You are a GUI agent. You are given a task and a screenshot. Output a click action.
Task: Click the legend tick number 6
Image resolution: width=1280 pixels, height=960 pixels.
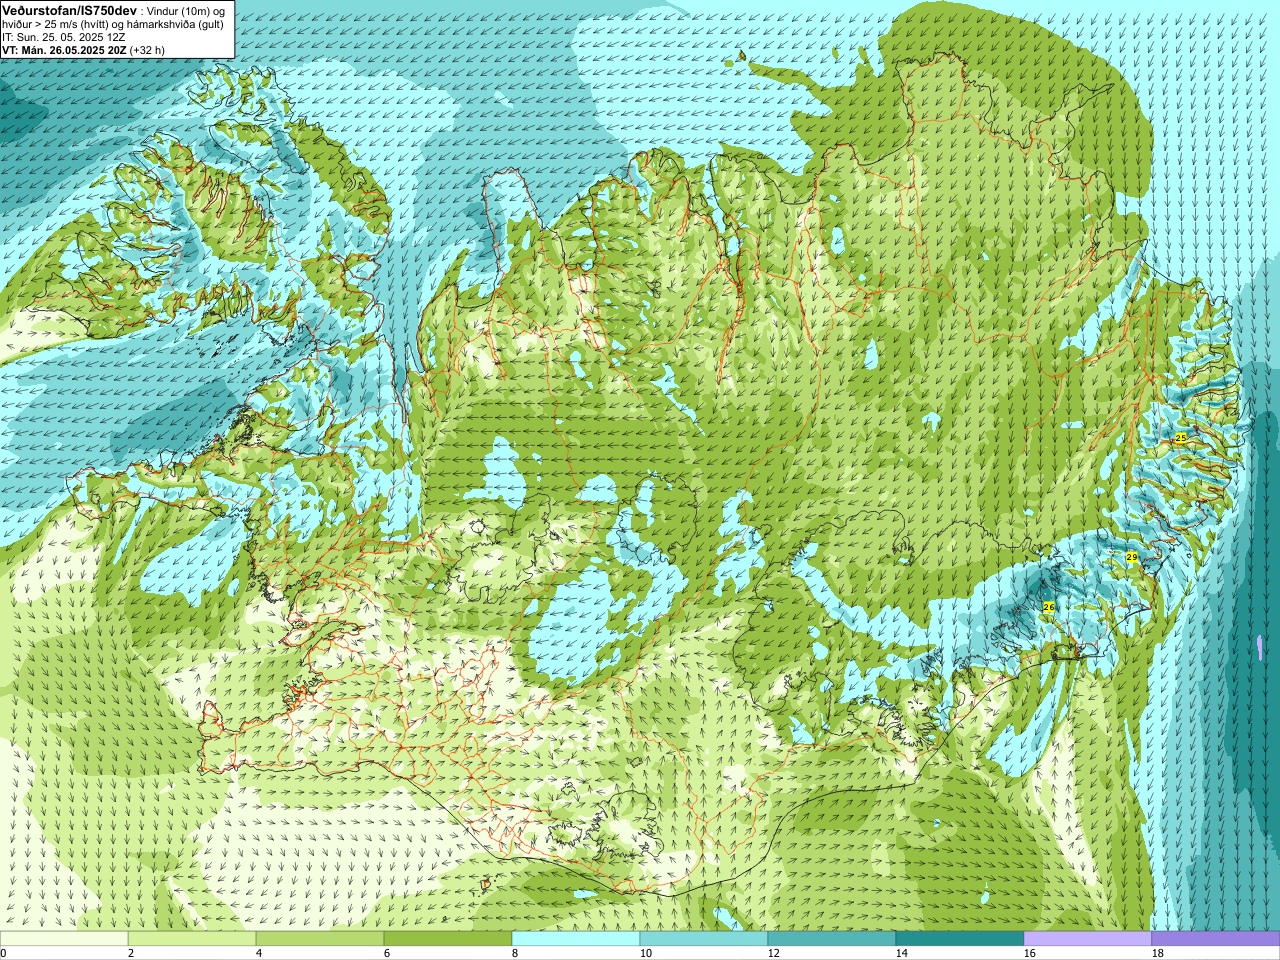pos(387,954)
